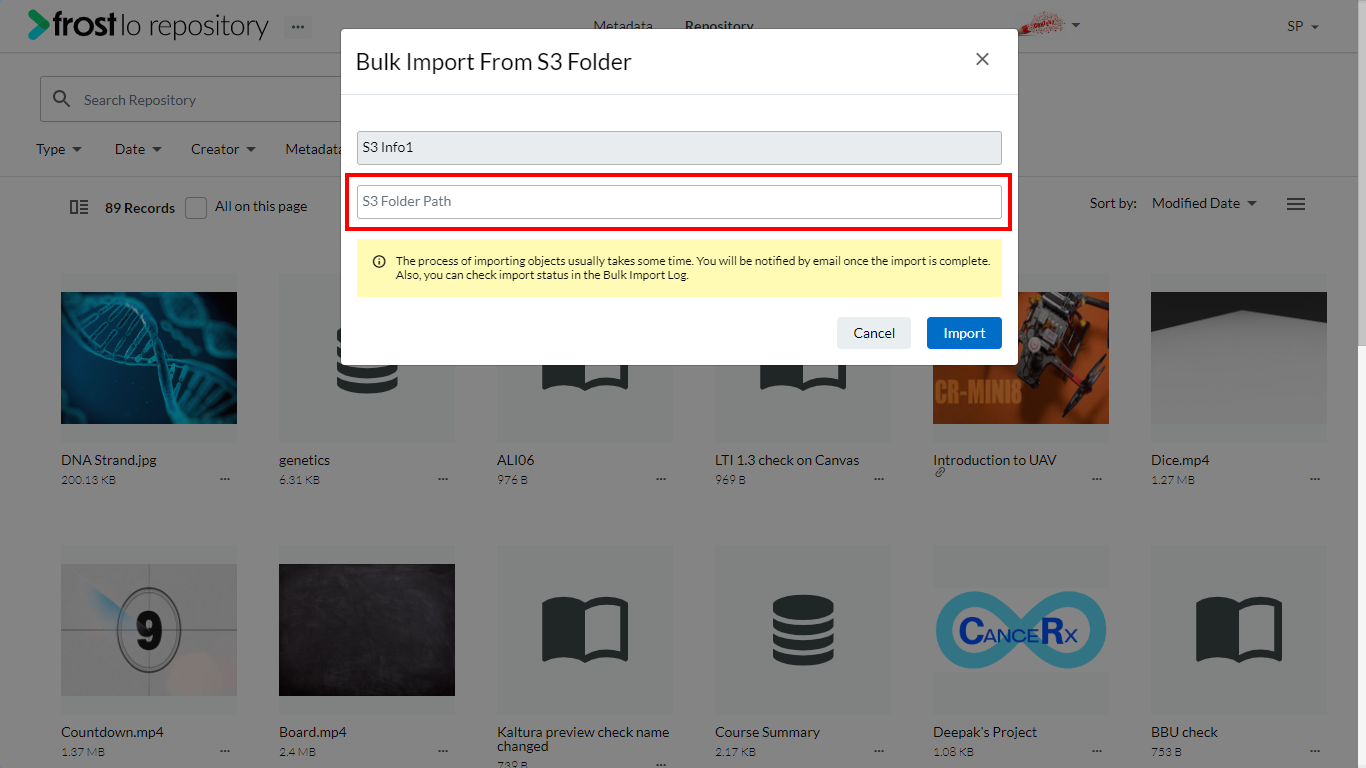Click the LTI 1.3 check on Canvas title
1366x768 pixels.
tap(787, 460)
